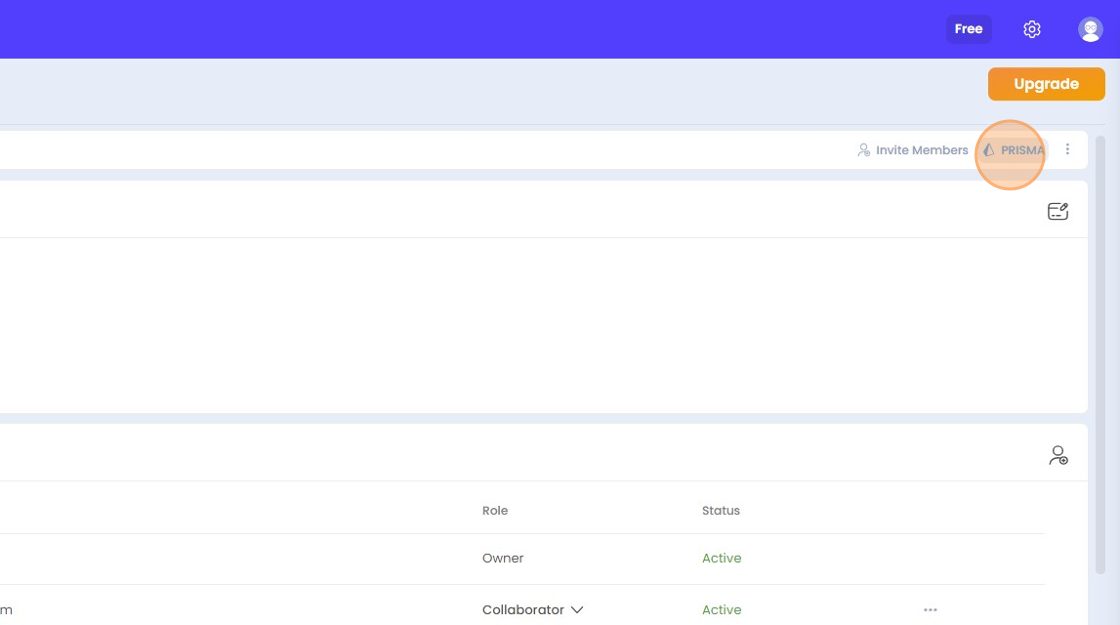Click the add member icon above table

[x=1058, y=456]
